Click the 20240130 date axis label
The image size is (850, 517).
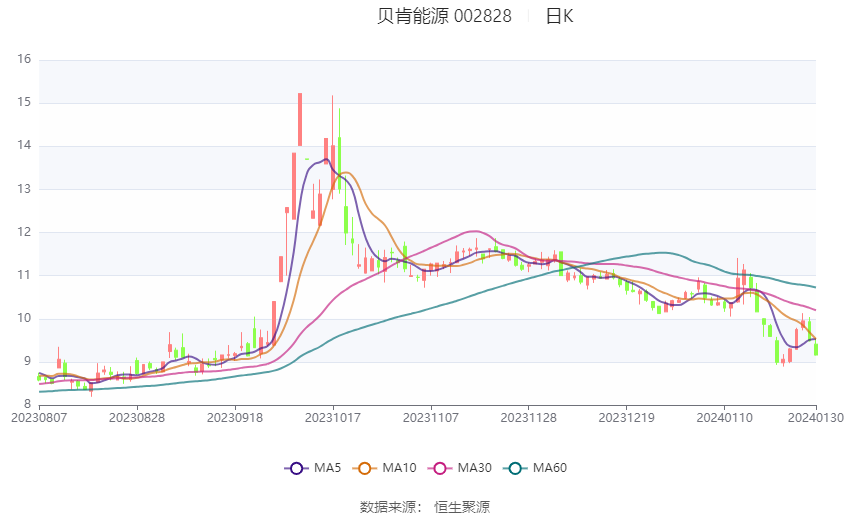(816, 418)
